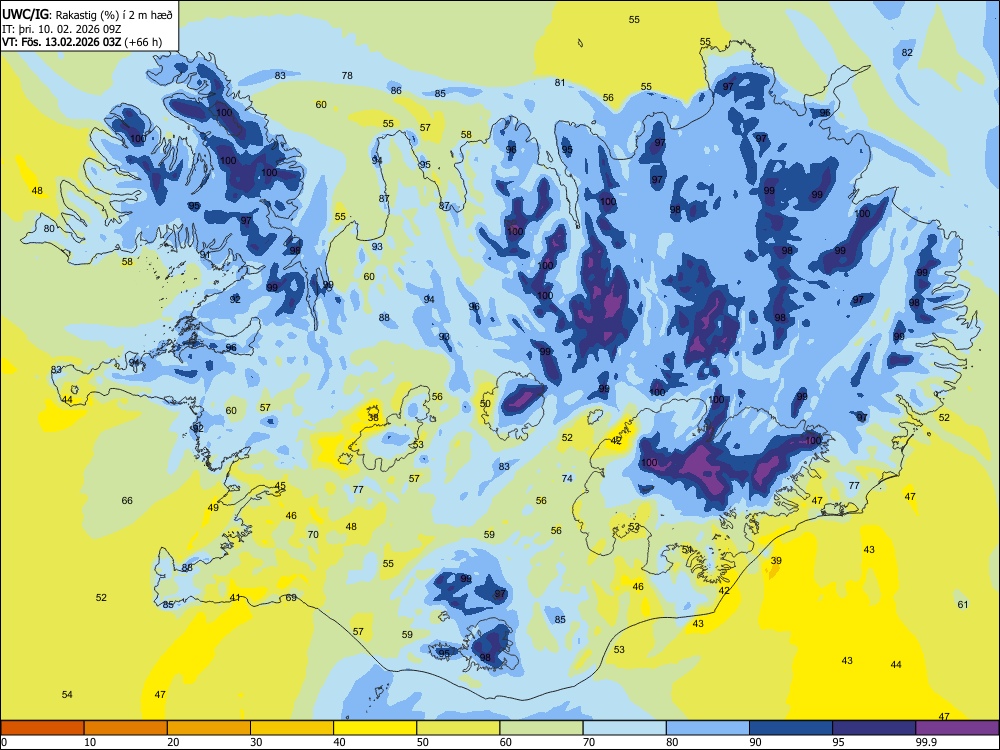Select the purple above-99.9 legend swatch
1000x750 pixels.
pos(957,728)
